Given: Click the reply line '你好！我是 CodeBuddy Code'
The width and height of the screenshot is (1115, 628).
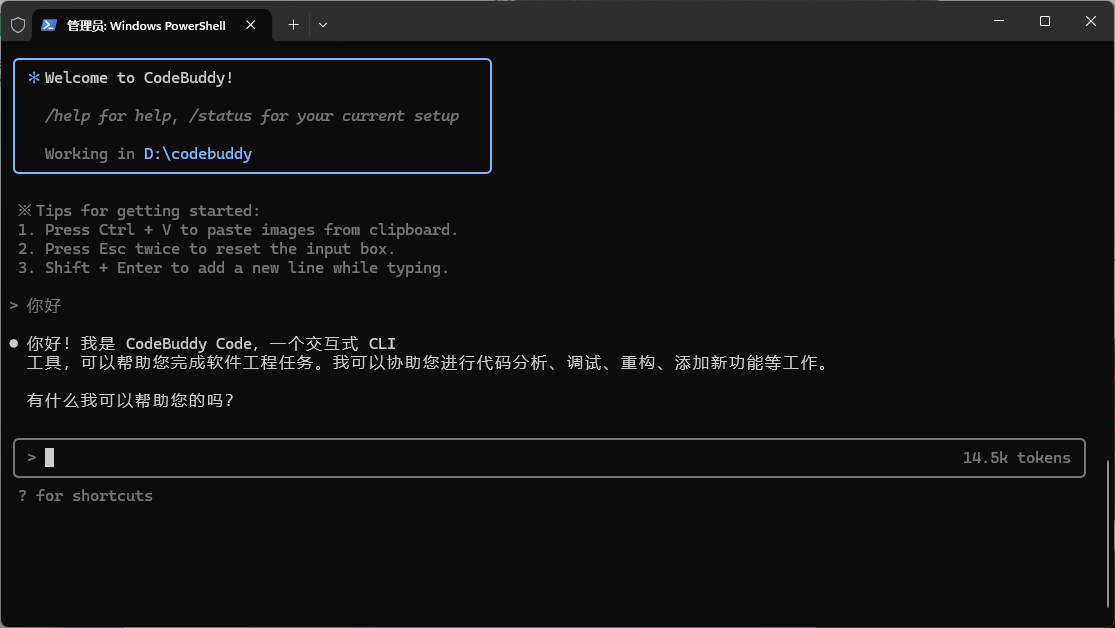Looking at the screenshot, I should pos(210,344).
